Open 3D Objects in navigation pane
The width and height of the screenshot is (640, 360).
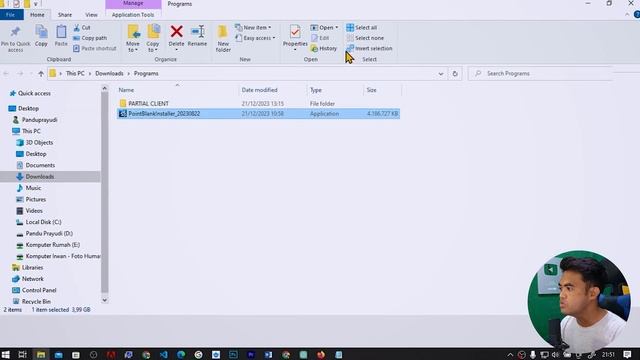[39, 142]
